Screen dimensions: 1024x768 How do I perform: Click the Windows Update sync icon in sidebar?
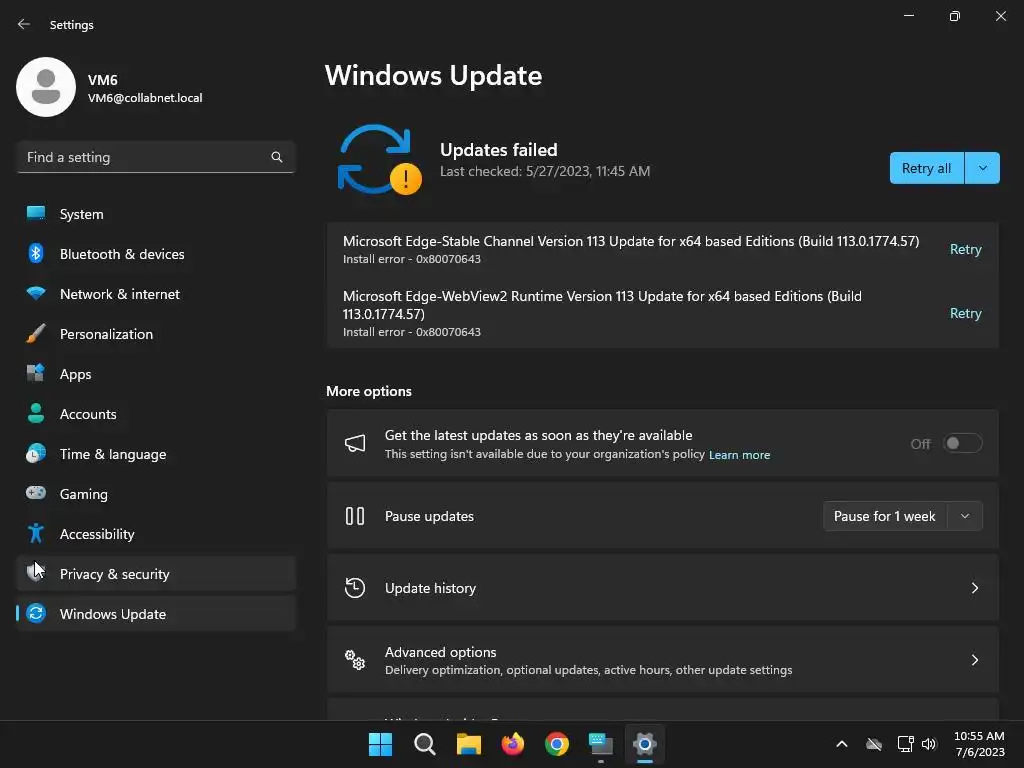pyautogui.click(x=36, y=613)
